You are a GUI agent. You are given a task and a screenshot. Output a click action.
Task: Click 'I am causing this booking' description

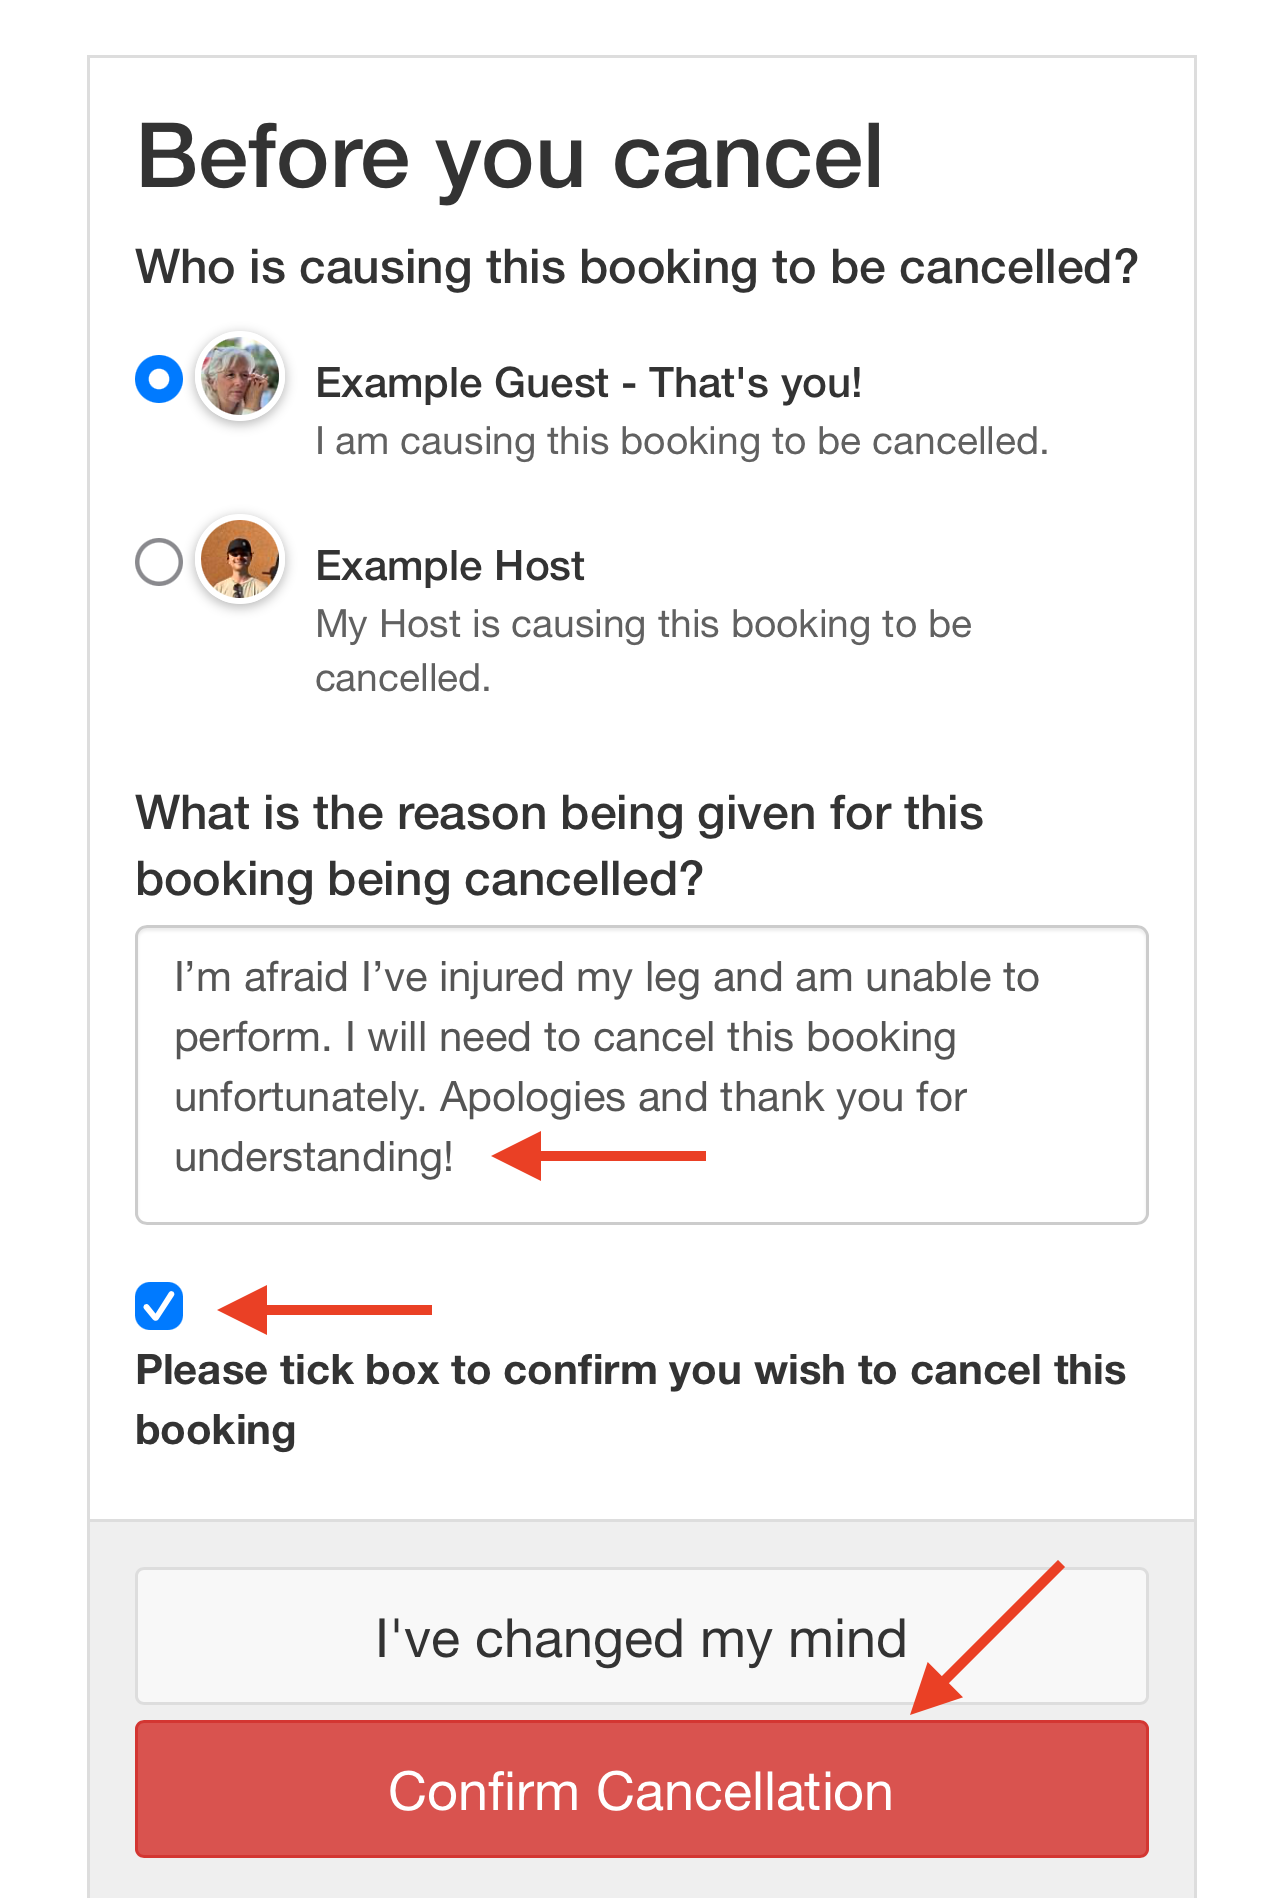(682, 441)
